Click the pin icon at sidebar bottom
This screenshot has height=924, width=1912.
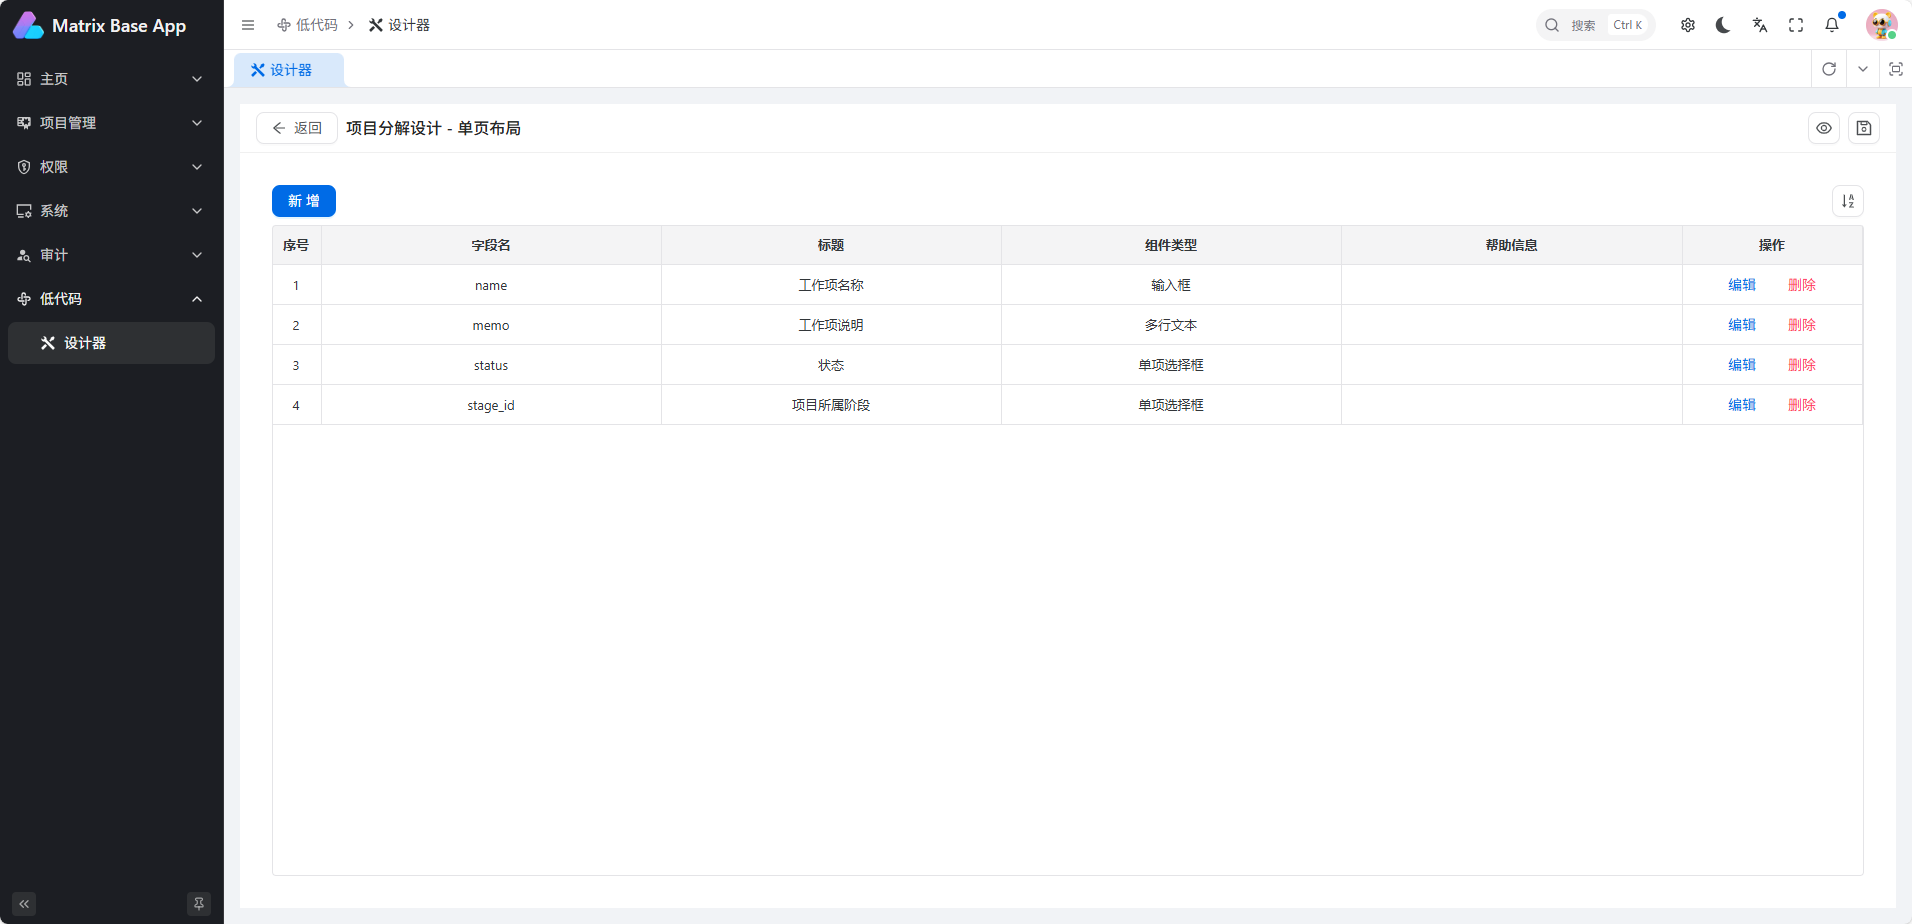point(199,903)
